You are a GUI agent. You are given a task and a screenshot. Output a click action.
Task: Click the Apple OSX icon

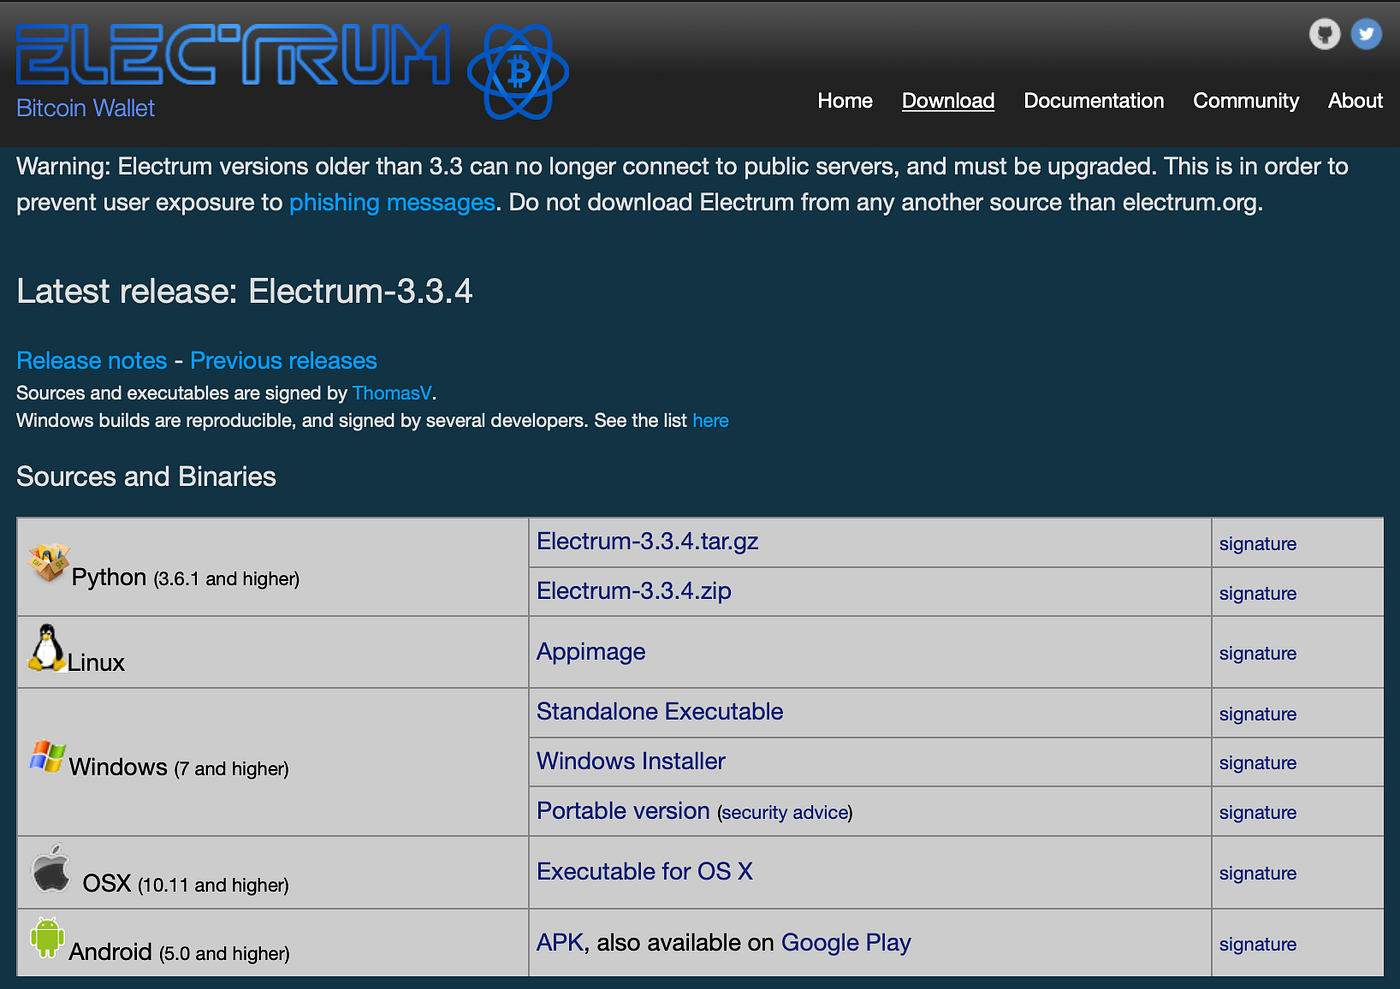click(x=51, y=868)
